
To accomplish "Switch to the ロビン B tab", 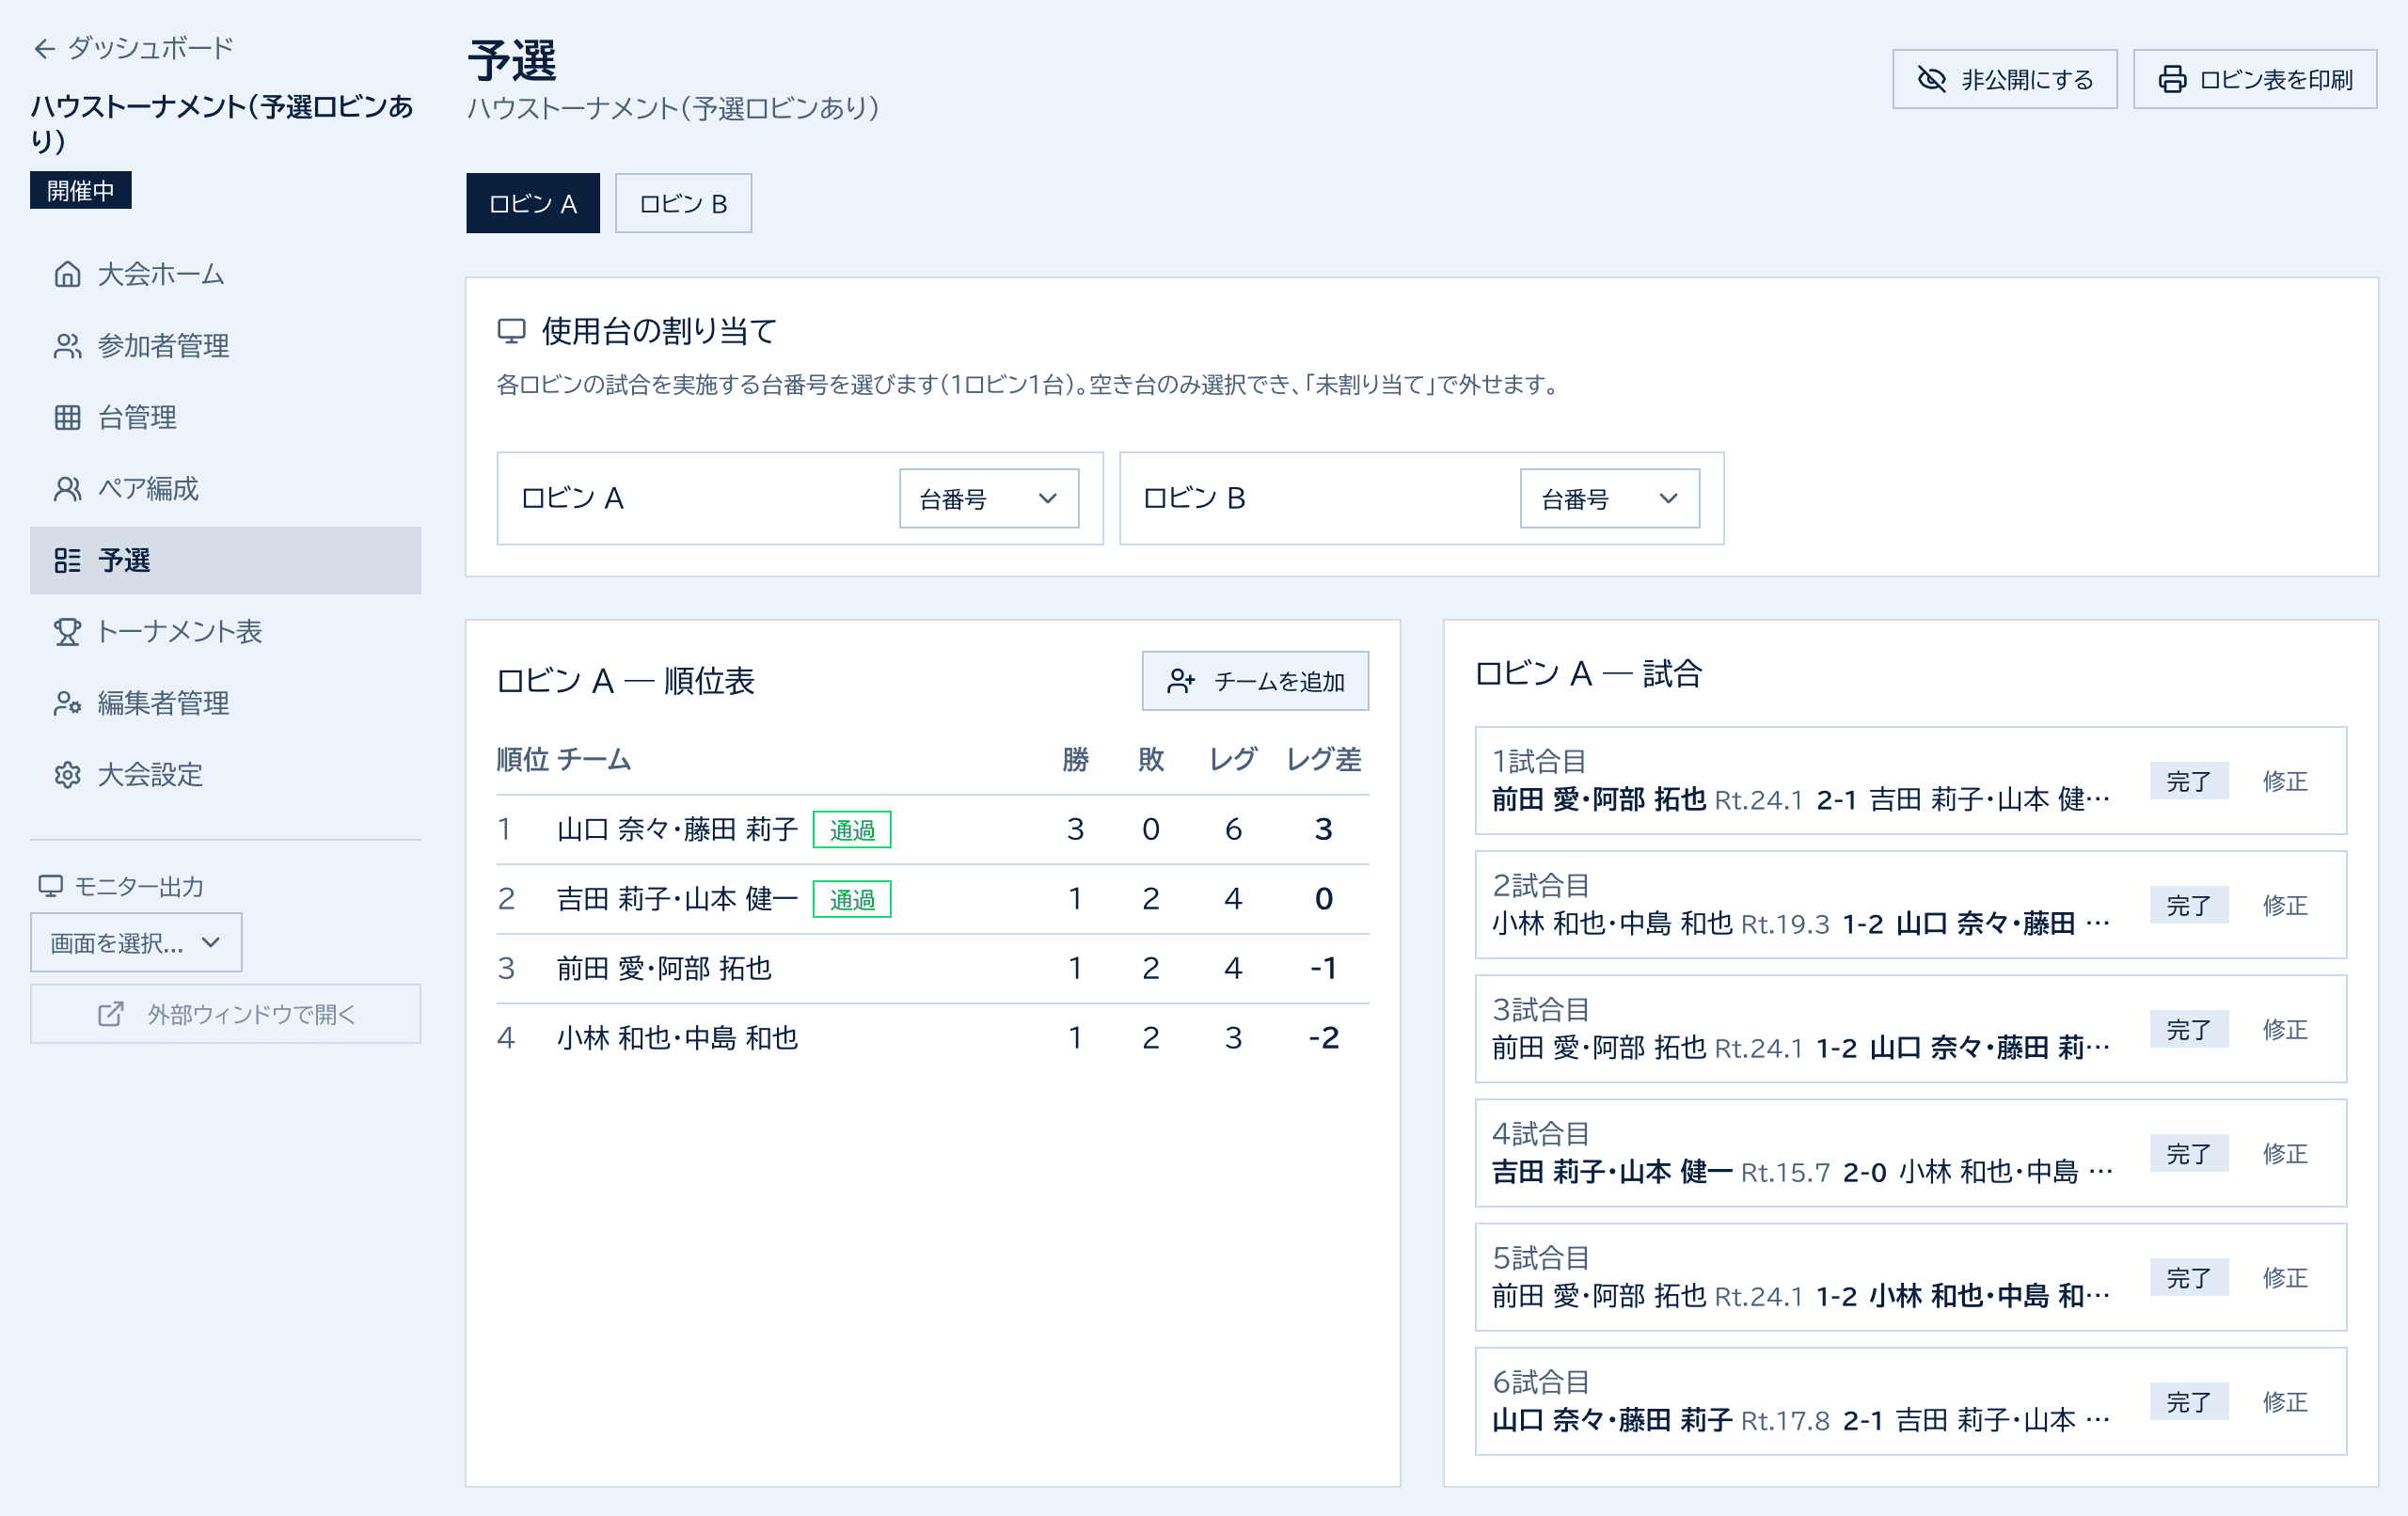I will [683, 203].
